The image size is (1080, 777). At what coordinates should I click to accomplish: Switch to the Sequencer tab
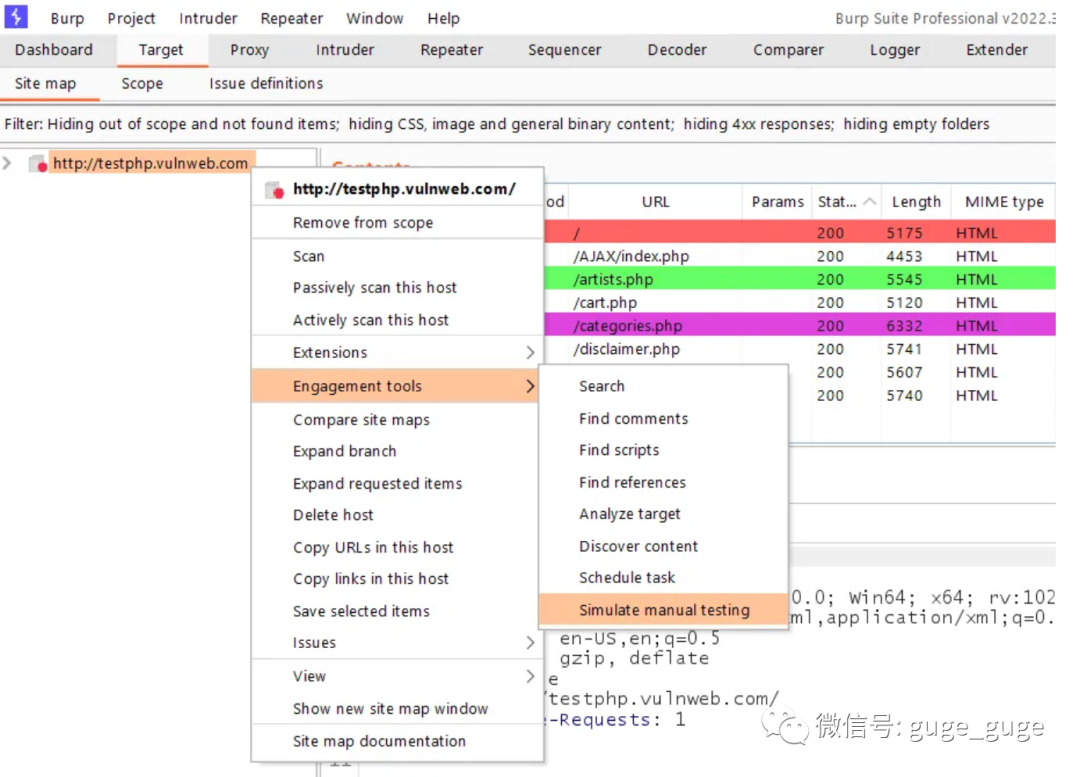(564, 50)
